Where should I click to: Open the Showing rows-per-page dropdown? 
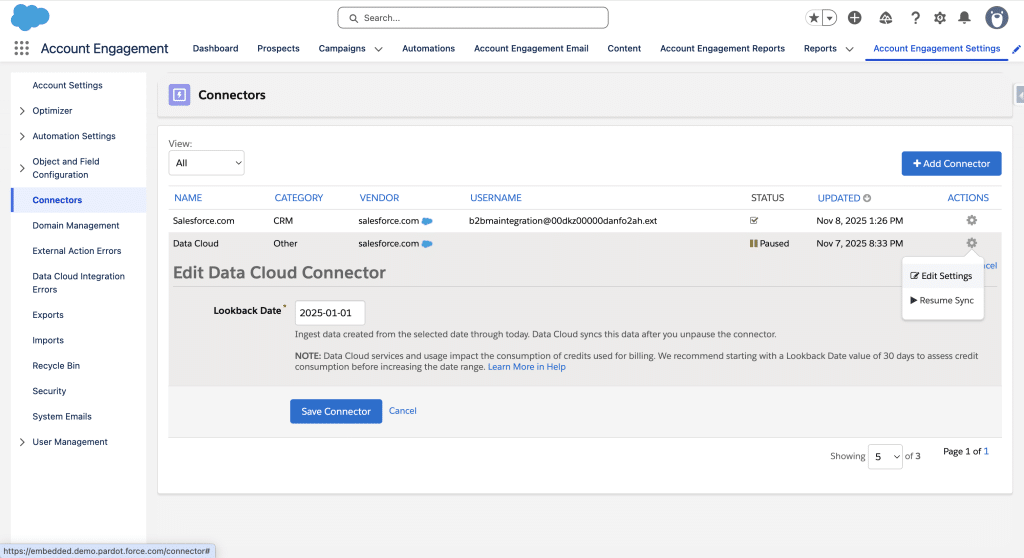point(885,456)
